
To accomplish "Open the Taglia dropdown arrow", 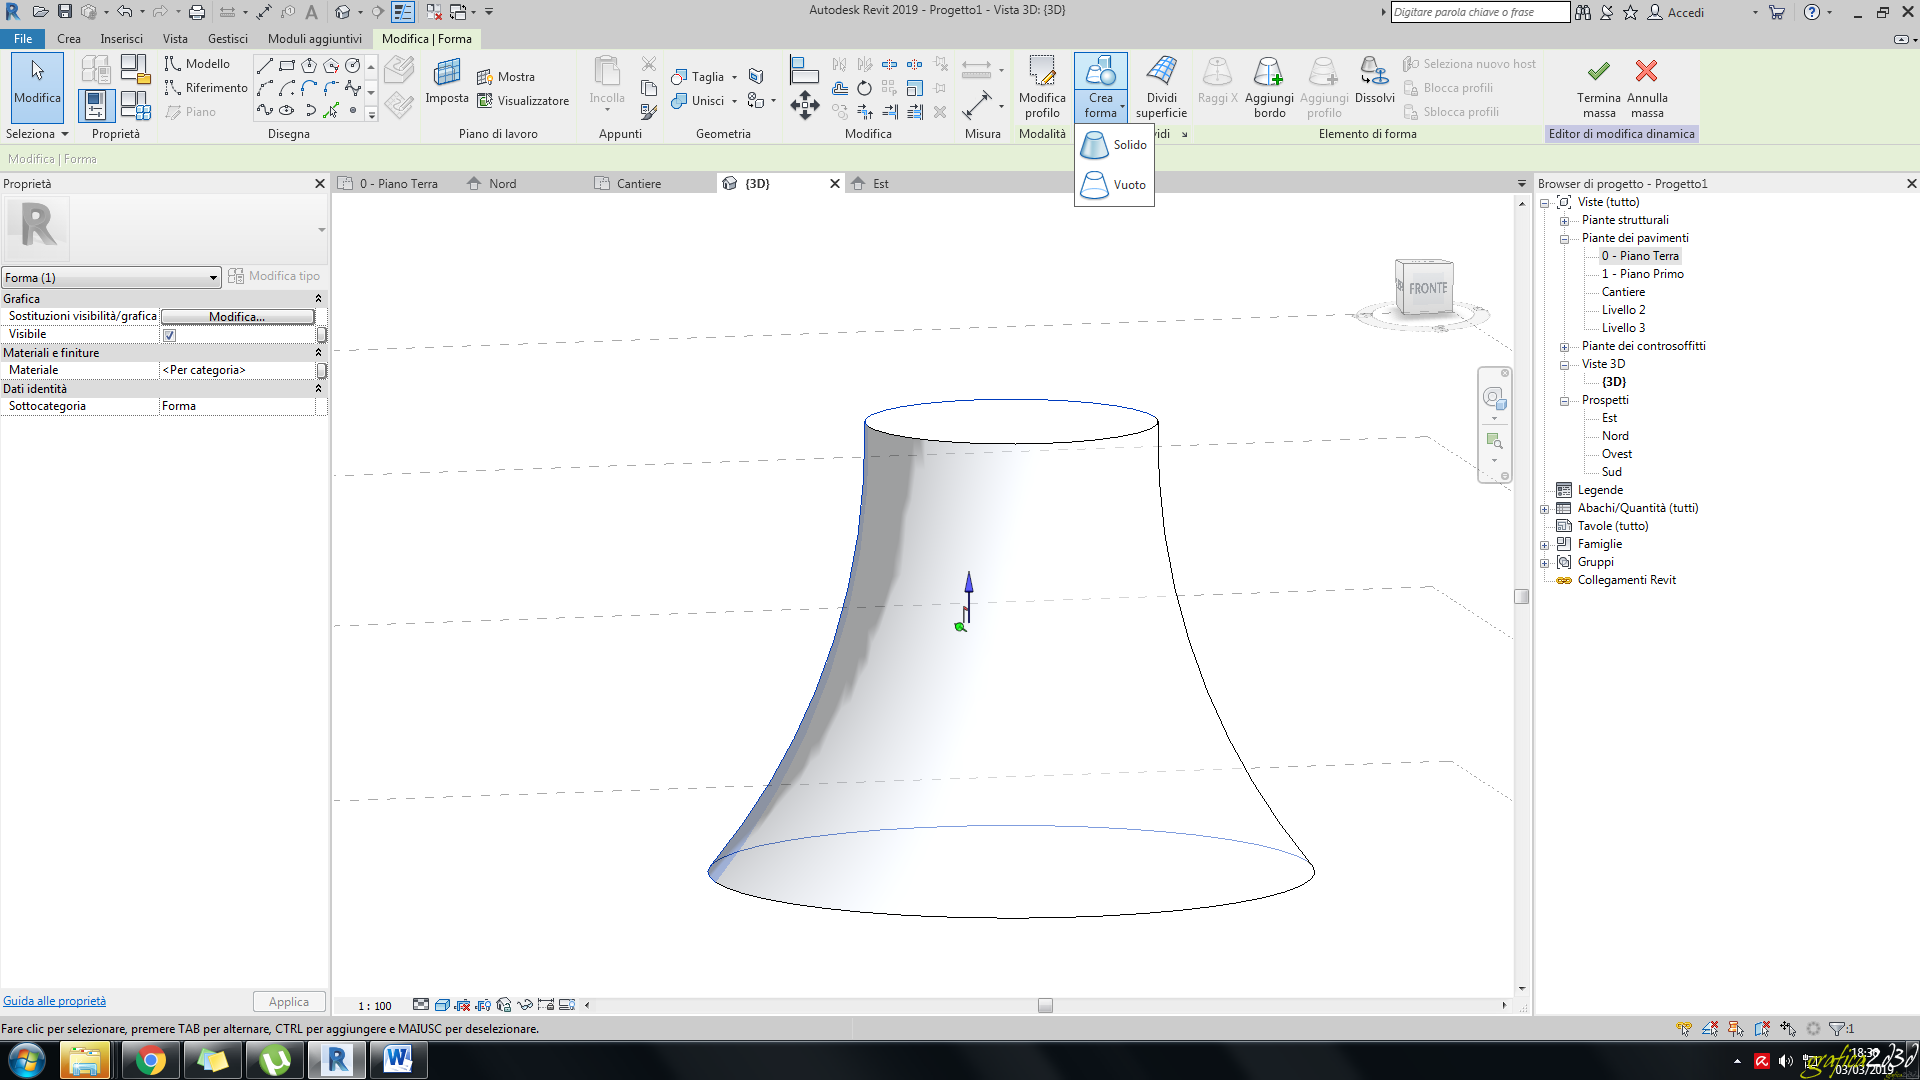I will coord(733,76).
